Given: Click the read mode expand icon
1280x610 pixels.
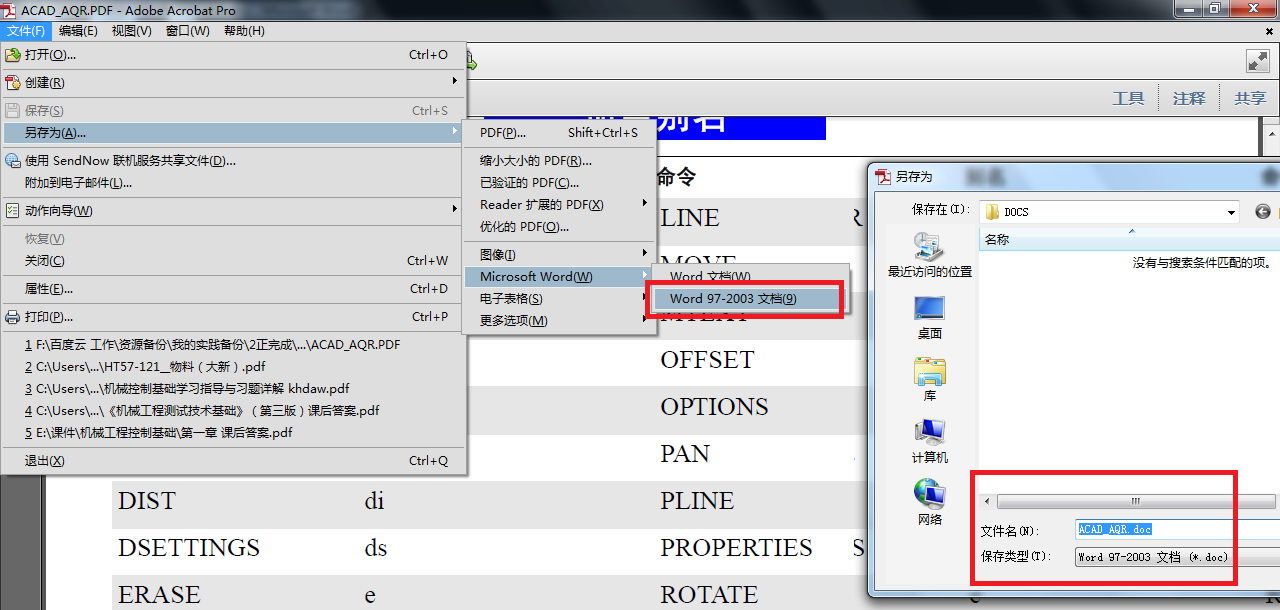Looking at the screenshot, I should pos(1257,61).
